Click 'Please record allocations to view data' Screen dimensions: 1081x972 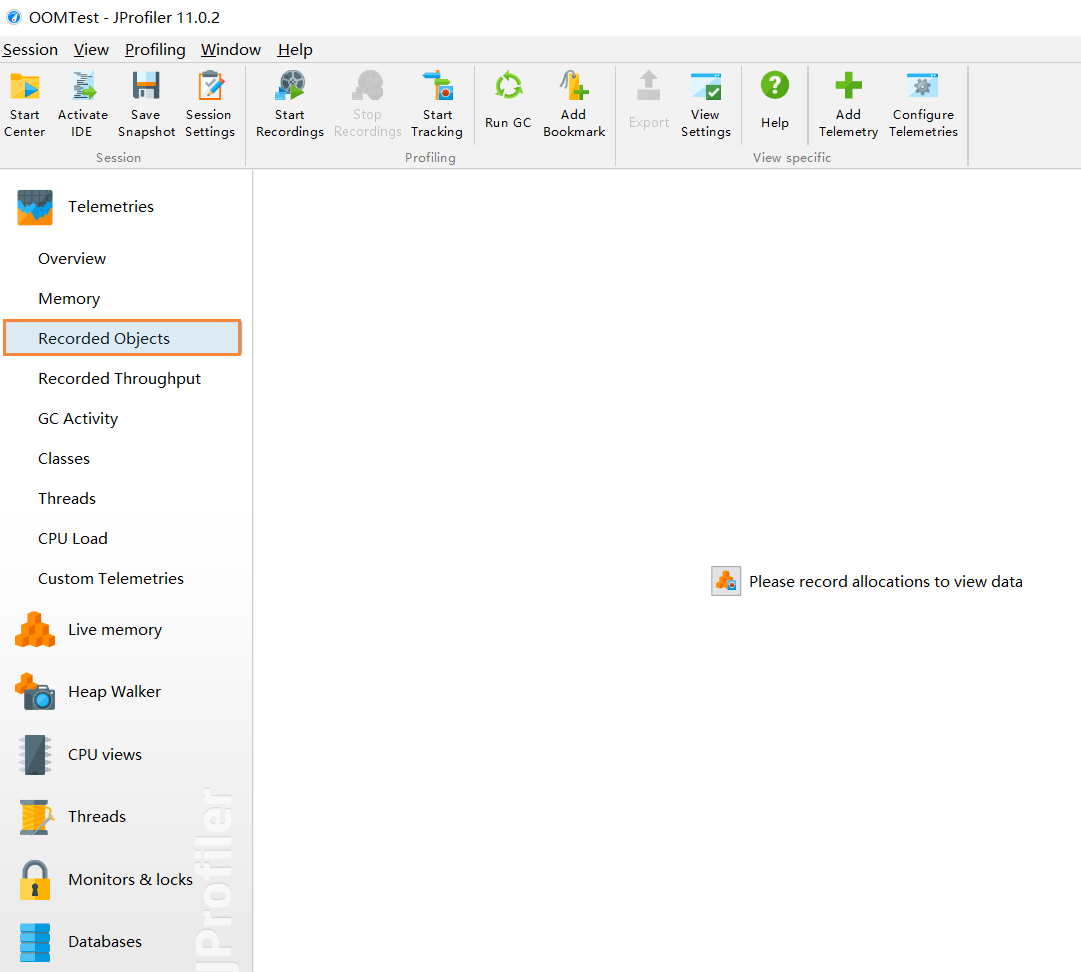click(x=886, y=582)
